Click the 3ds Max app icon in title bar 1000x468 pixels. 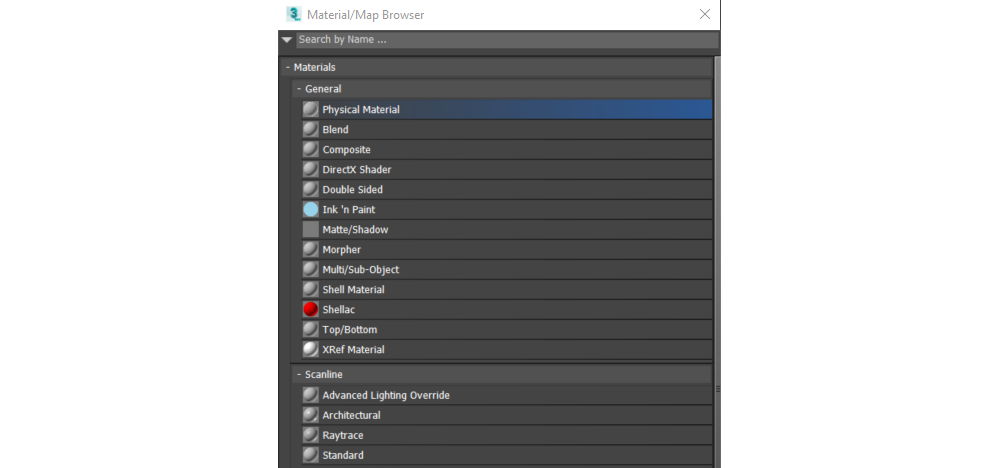click(x=294, y=14)
